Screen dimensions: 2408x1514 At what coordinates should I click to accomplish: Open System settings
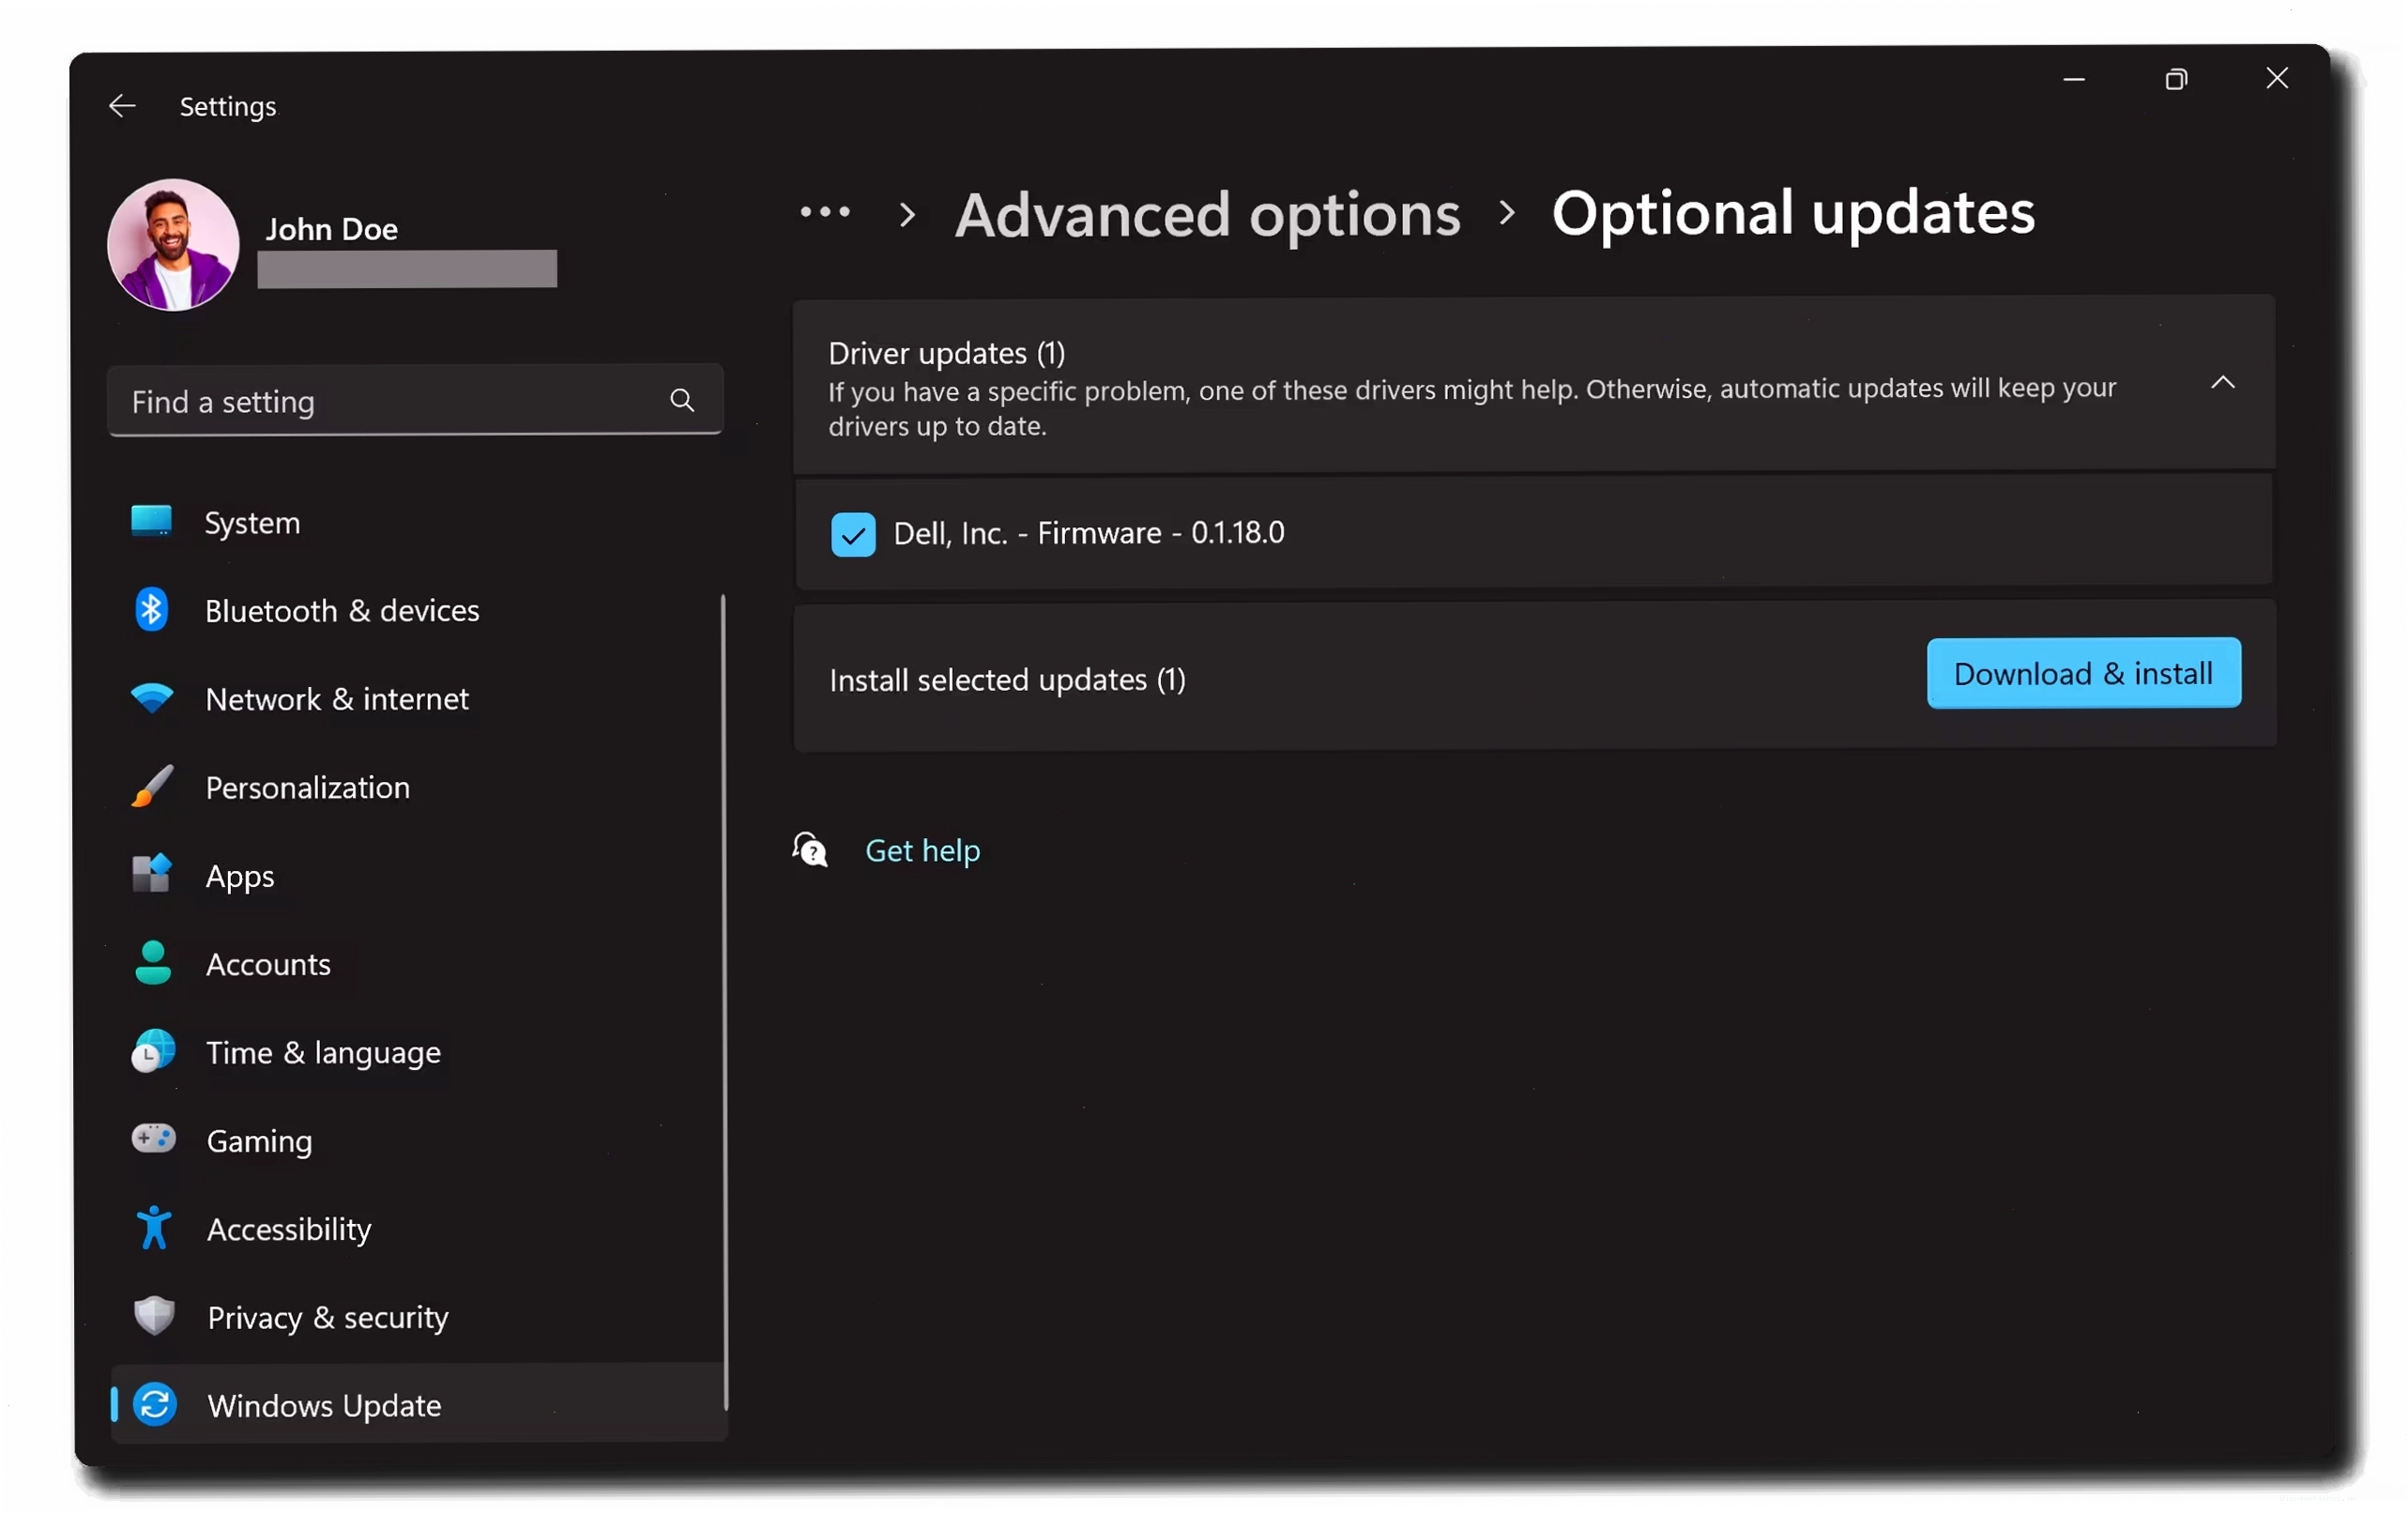point(415,522)
